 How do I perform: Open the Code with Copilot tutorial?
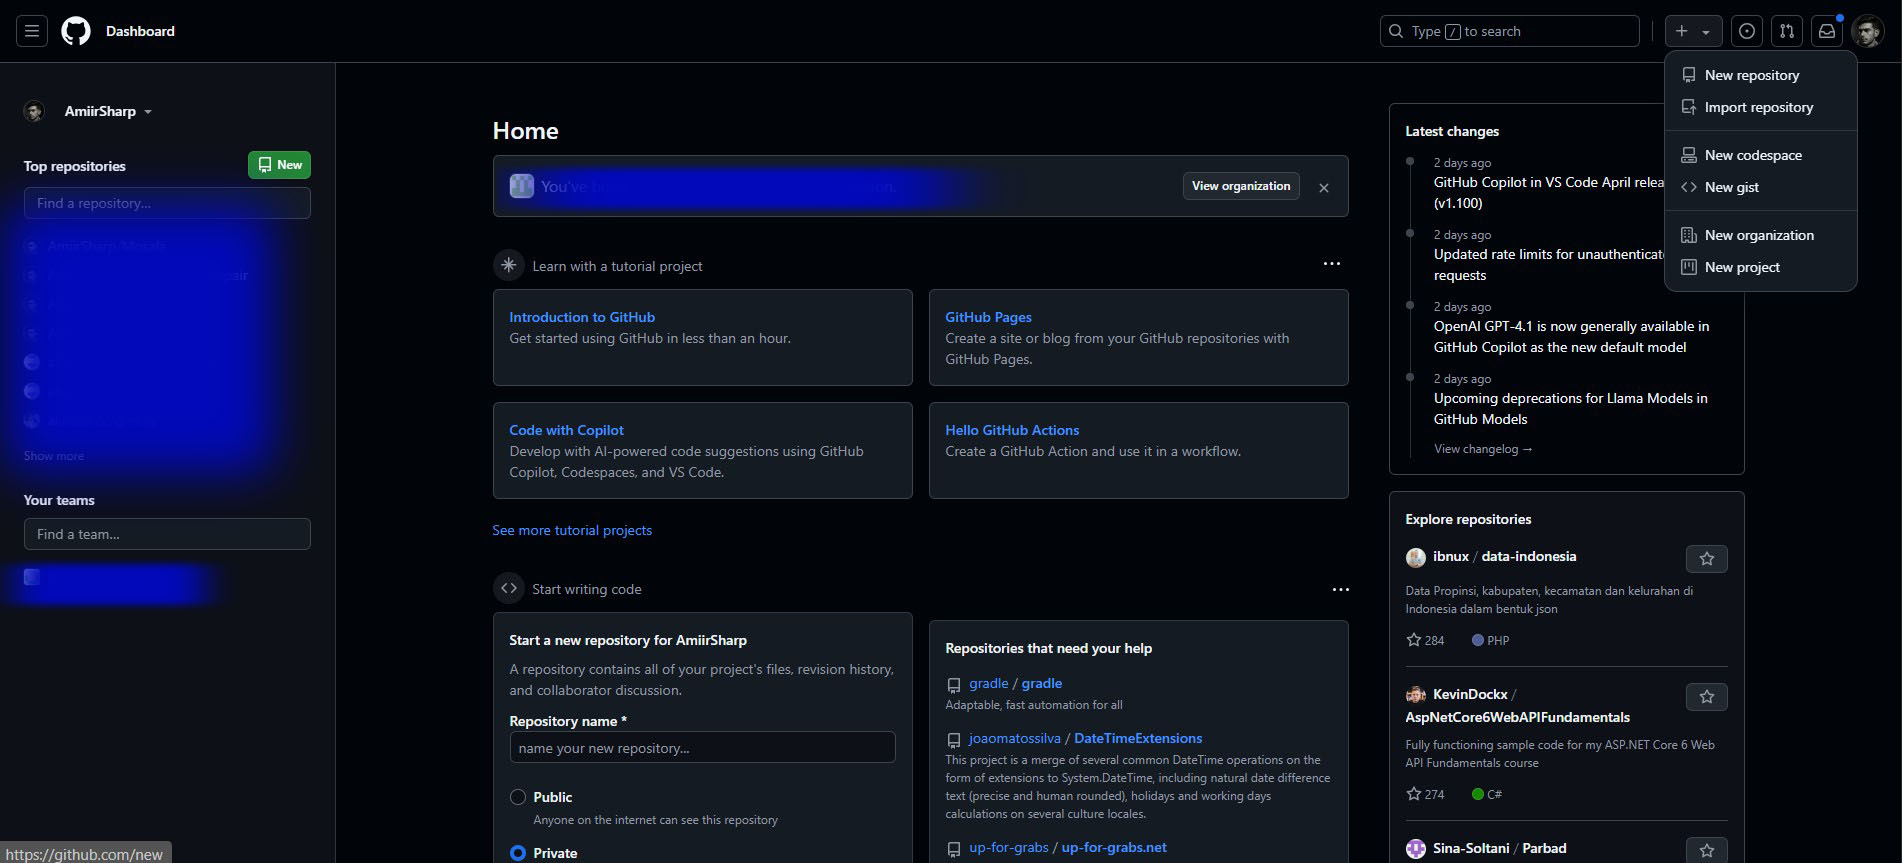[566, 430]
